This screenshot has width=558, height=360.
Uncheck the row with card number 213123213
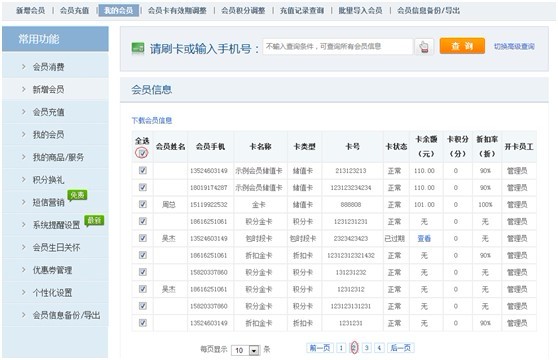pyautogui.click(x=143, y=170)
